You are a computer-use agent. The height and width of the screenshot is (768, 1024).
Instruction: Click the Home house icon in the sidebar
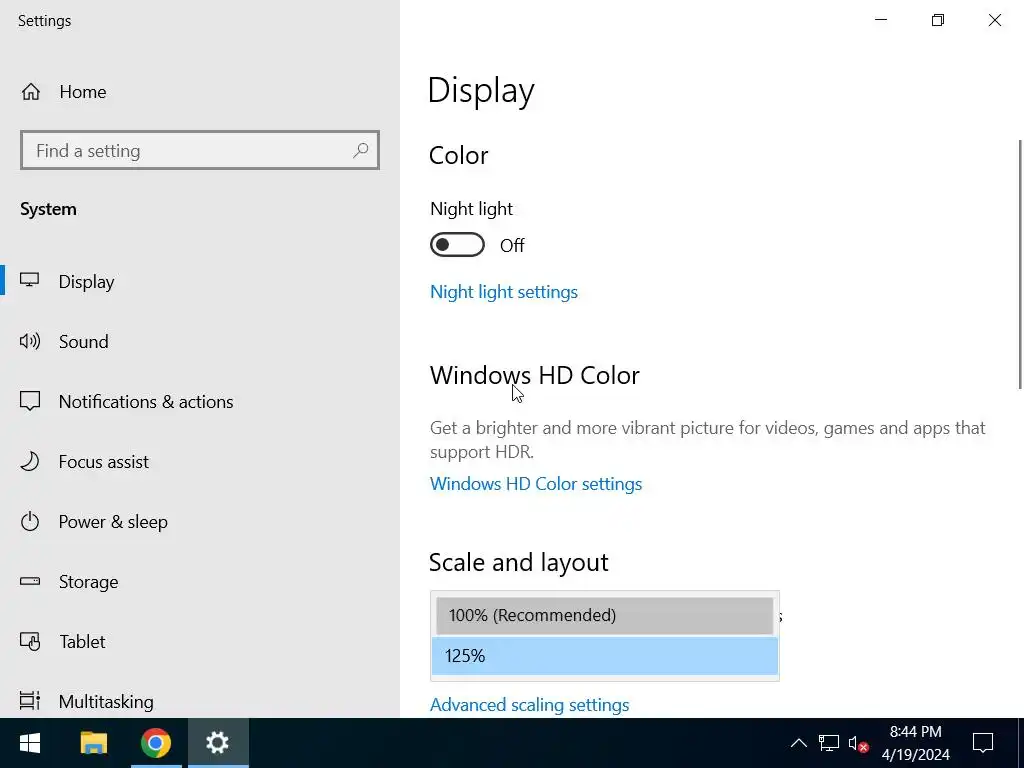tap(31, 92)
